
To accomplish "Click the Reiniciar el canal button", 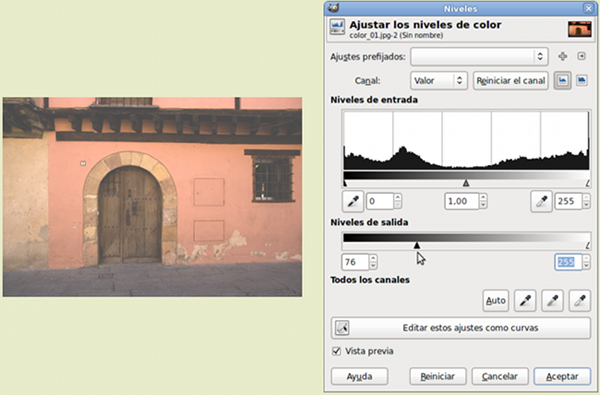I will pyautogui.click(x=510, y=81).
